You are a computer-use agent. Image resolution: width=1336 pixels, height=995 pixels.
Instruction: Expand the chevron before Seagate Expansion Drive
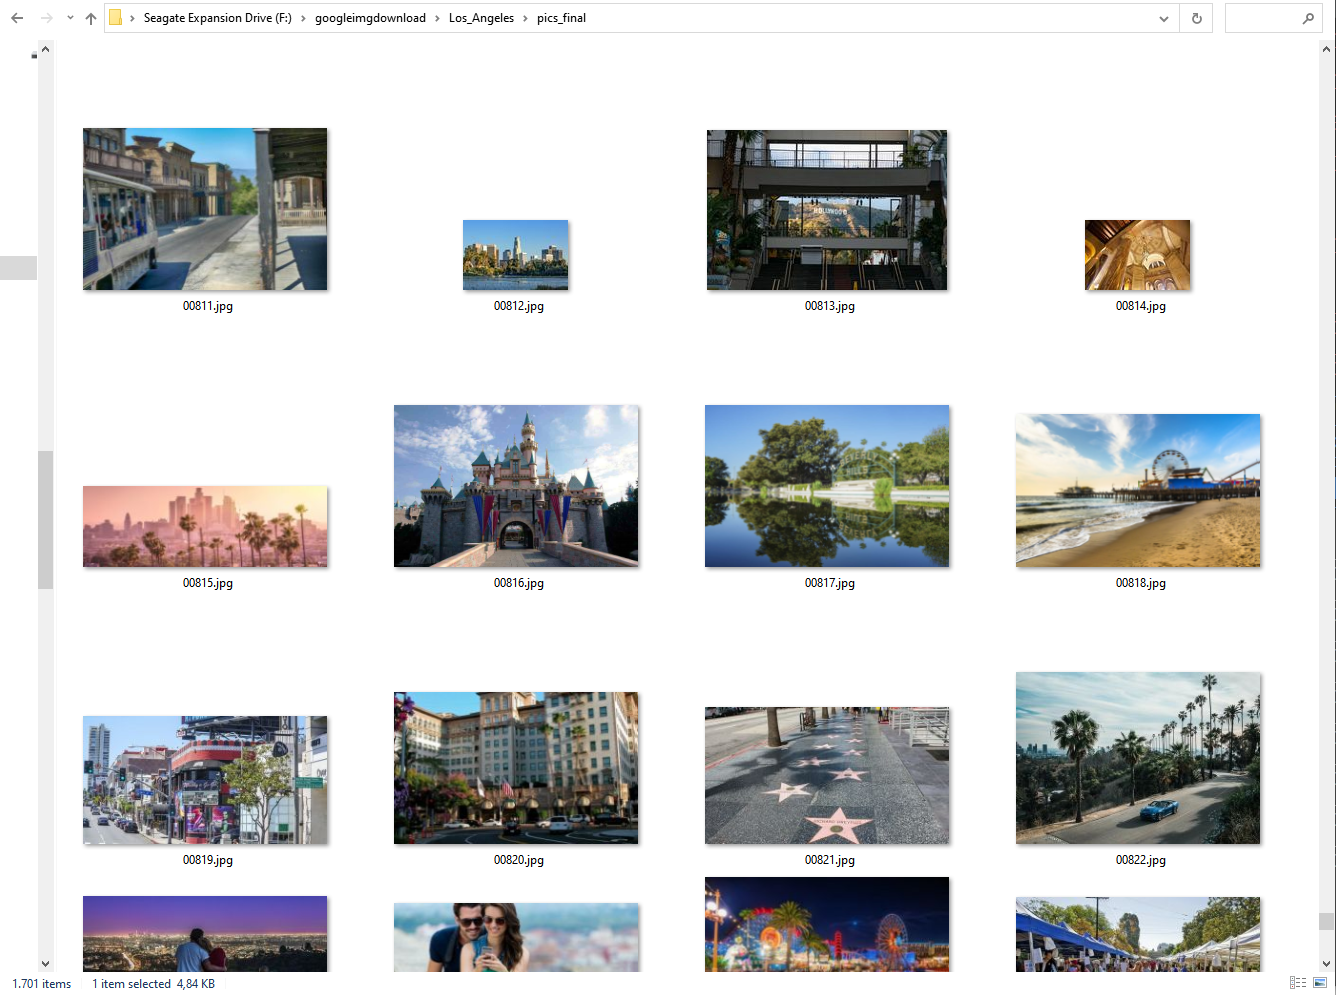132,18
